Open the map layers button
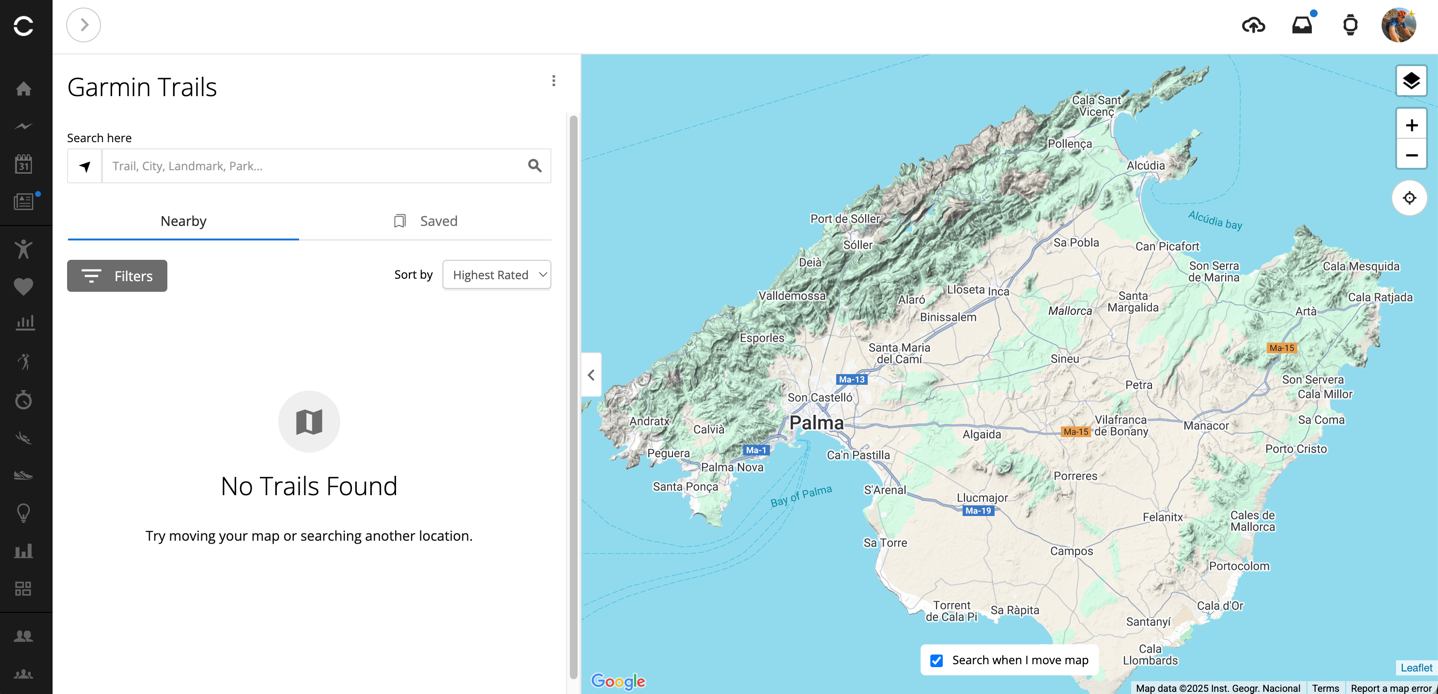This screenshot has width=1438, height=694. point(1411,81)
